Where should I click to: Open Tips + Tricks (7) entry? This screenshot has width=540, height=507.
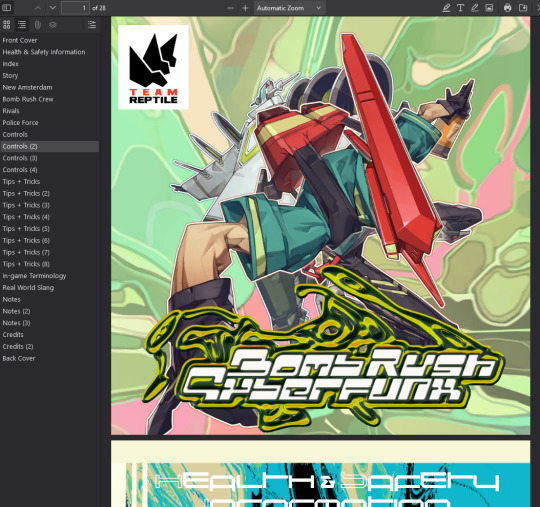coord(26,252)
